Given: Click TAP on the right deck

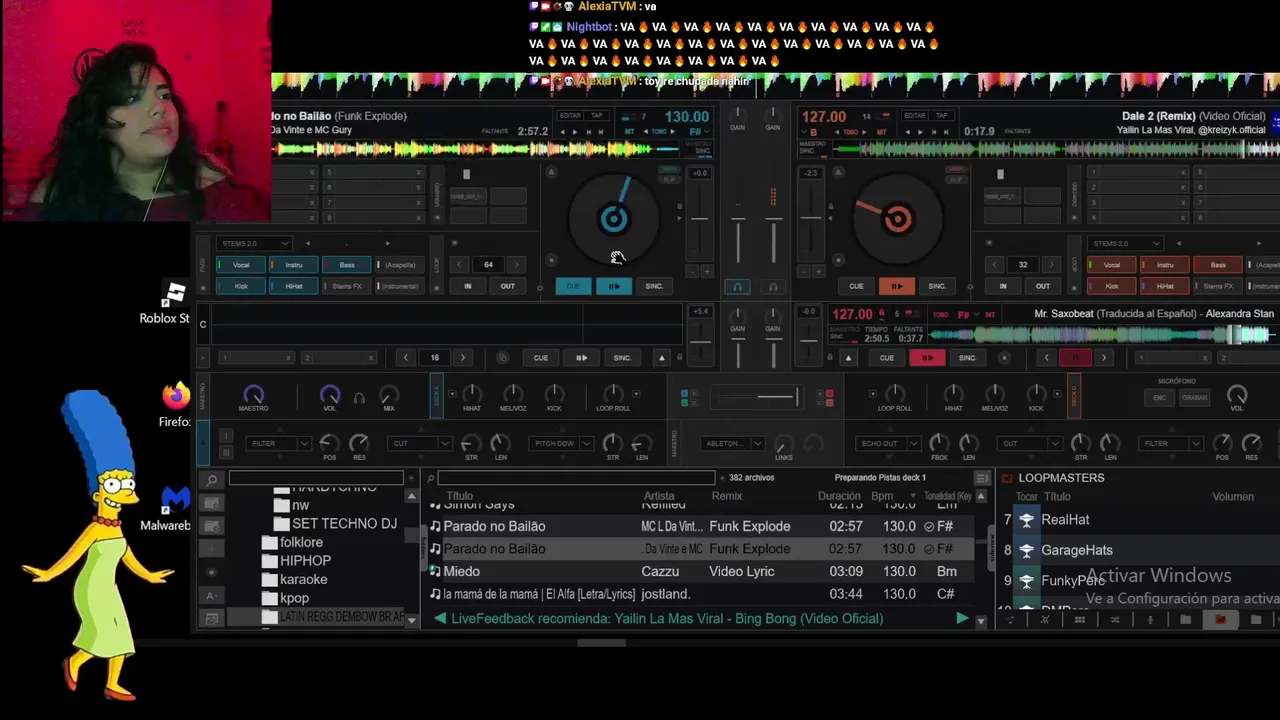Looking at the screenshot, I should (941, 116).
